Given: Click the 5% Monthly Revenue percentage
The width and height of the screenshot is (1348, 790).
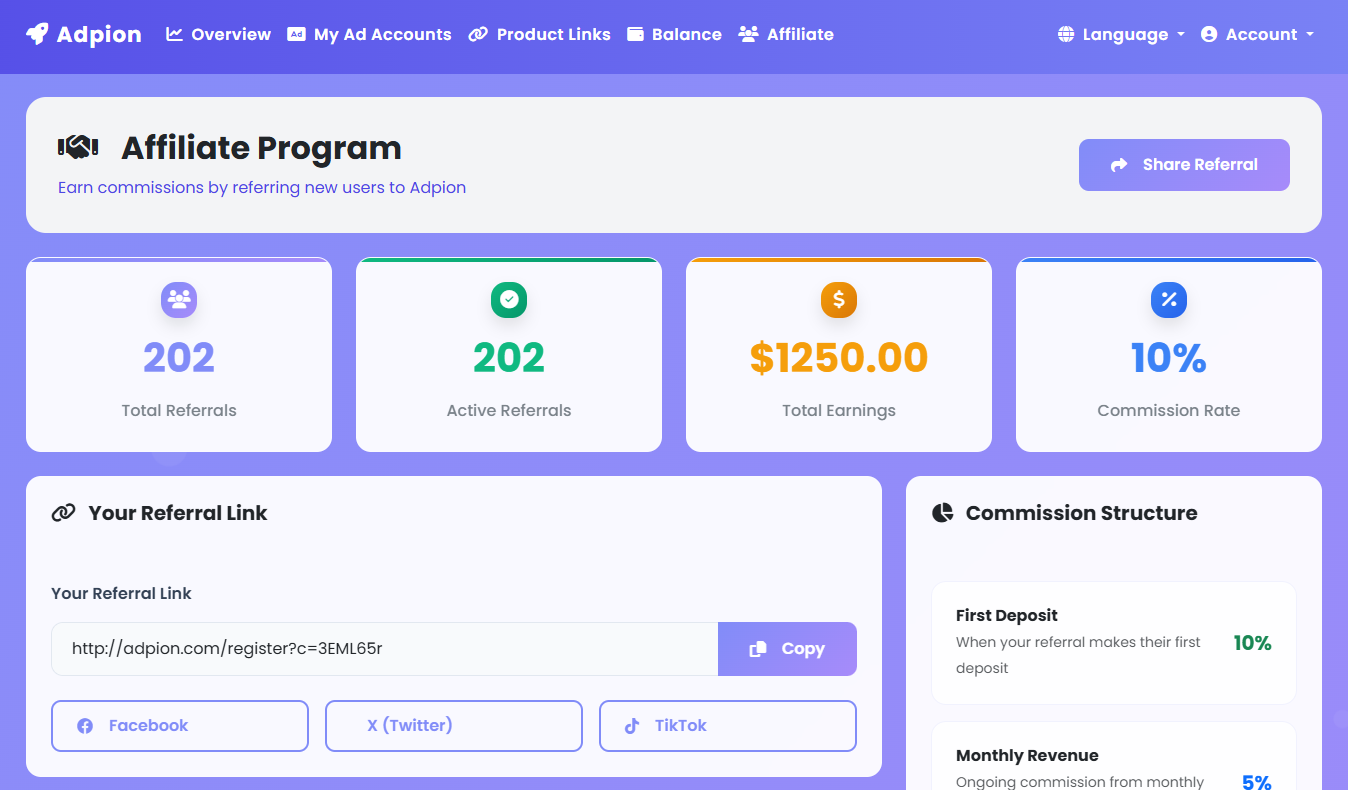Looking at the screenshot, I should click(1257, 783).
